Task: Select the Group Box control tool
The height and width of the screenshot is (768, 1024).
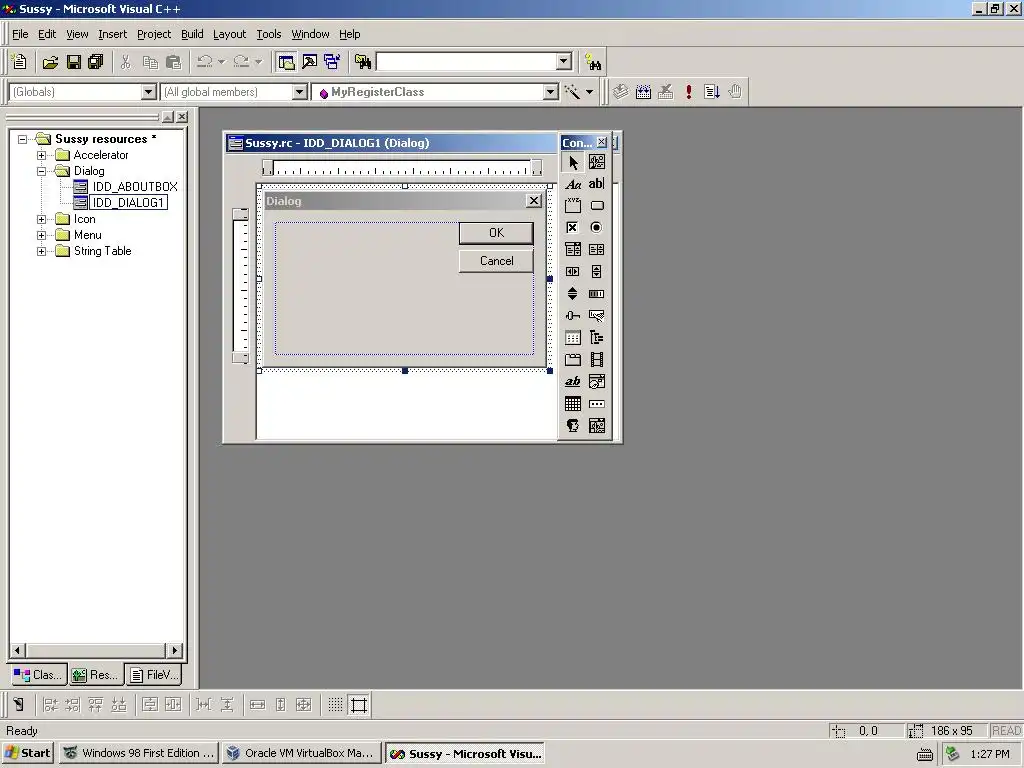Action: 573,206
